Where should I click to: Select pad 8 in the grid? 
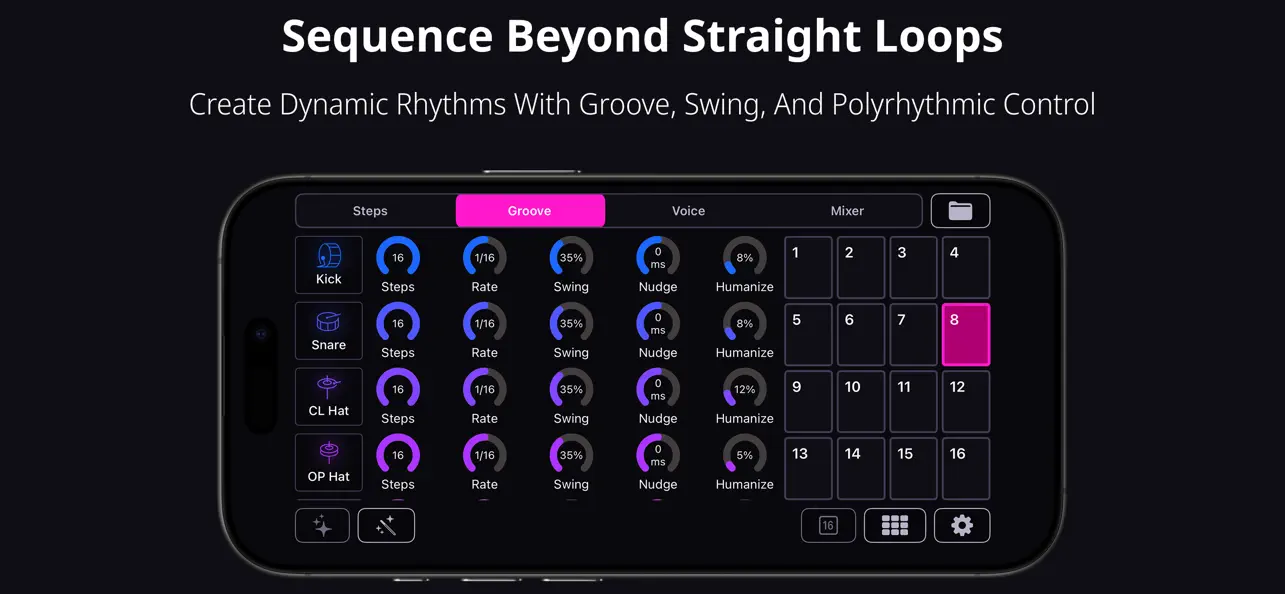[965, 334]
